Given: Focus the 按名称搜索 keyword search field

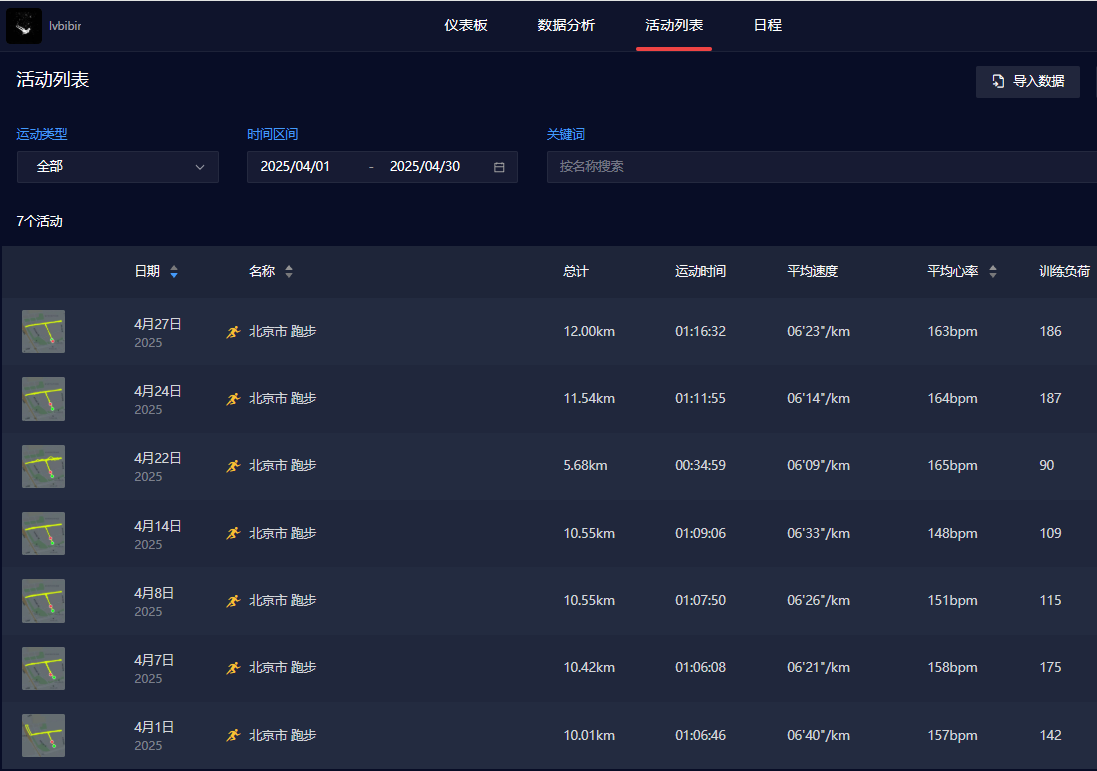Looking at the screenshot, I should [820, 167].
